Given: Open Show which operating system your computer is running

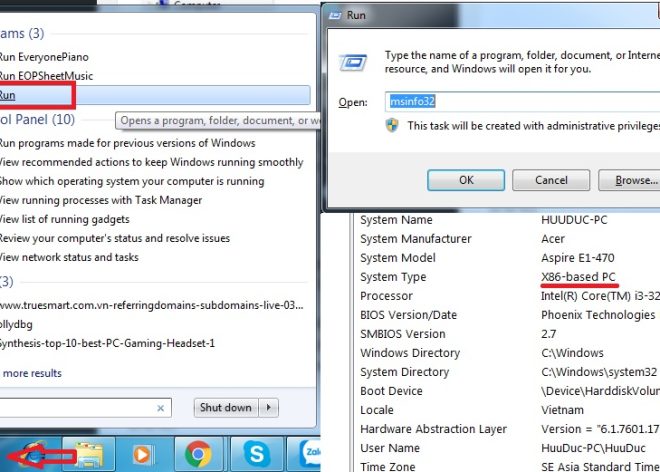Looking at the screenshot, I should 132,181.
